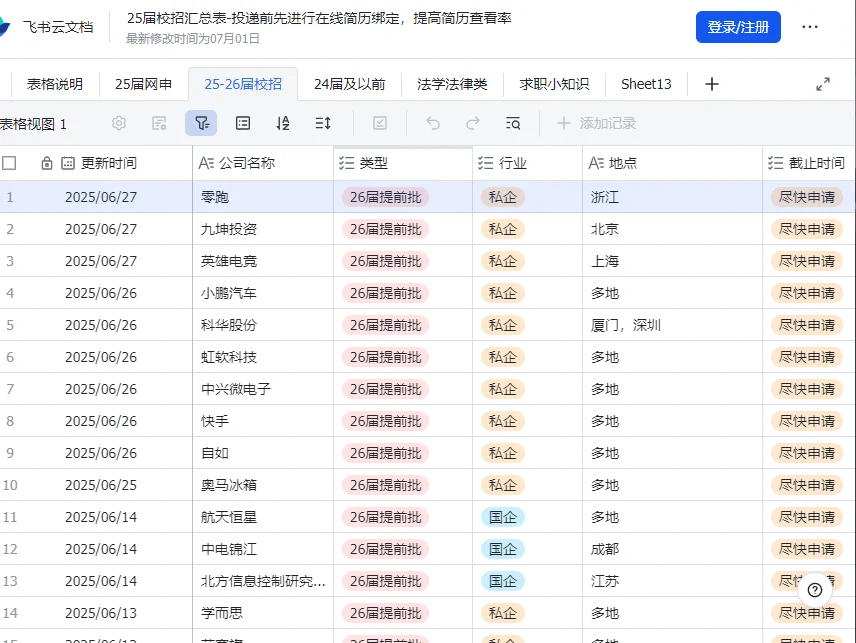Switch to the 25届网申 tab
The height and width of the screenshot is (643, 856).
[144, 84]
